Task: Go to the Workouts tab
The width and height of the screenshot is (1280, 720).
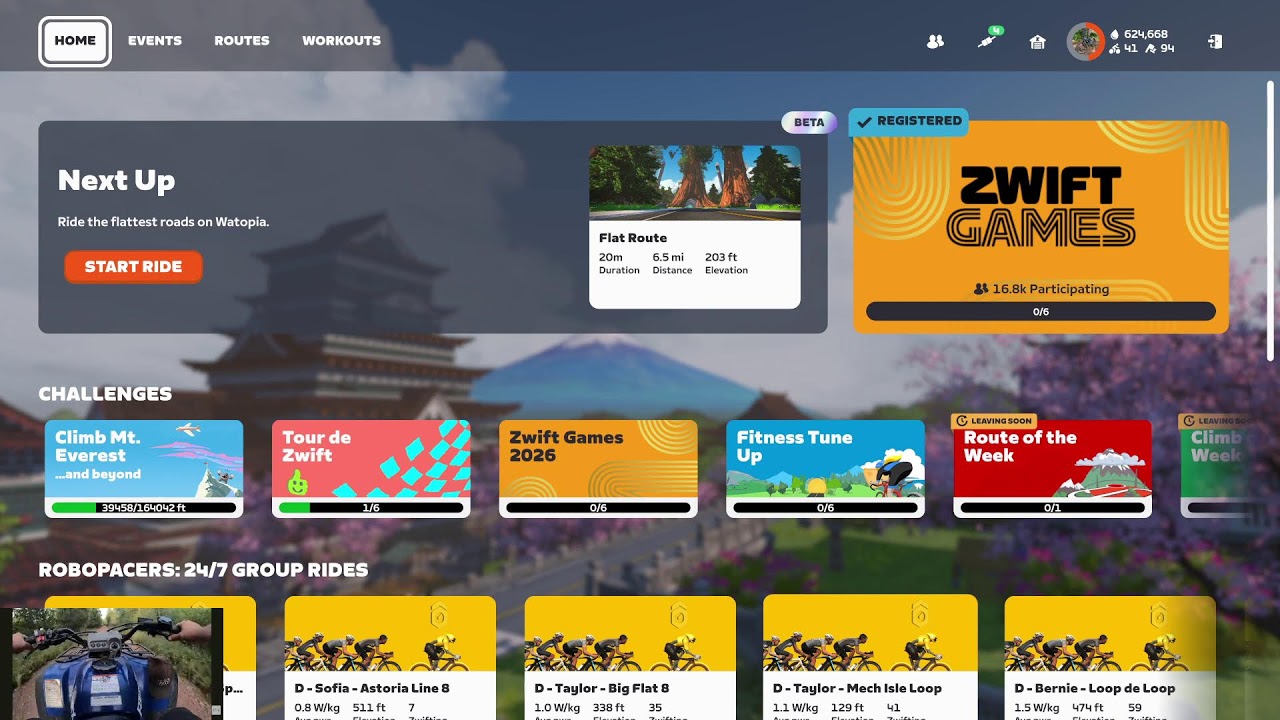Action: (x=341, y=41)
